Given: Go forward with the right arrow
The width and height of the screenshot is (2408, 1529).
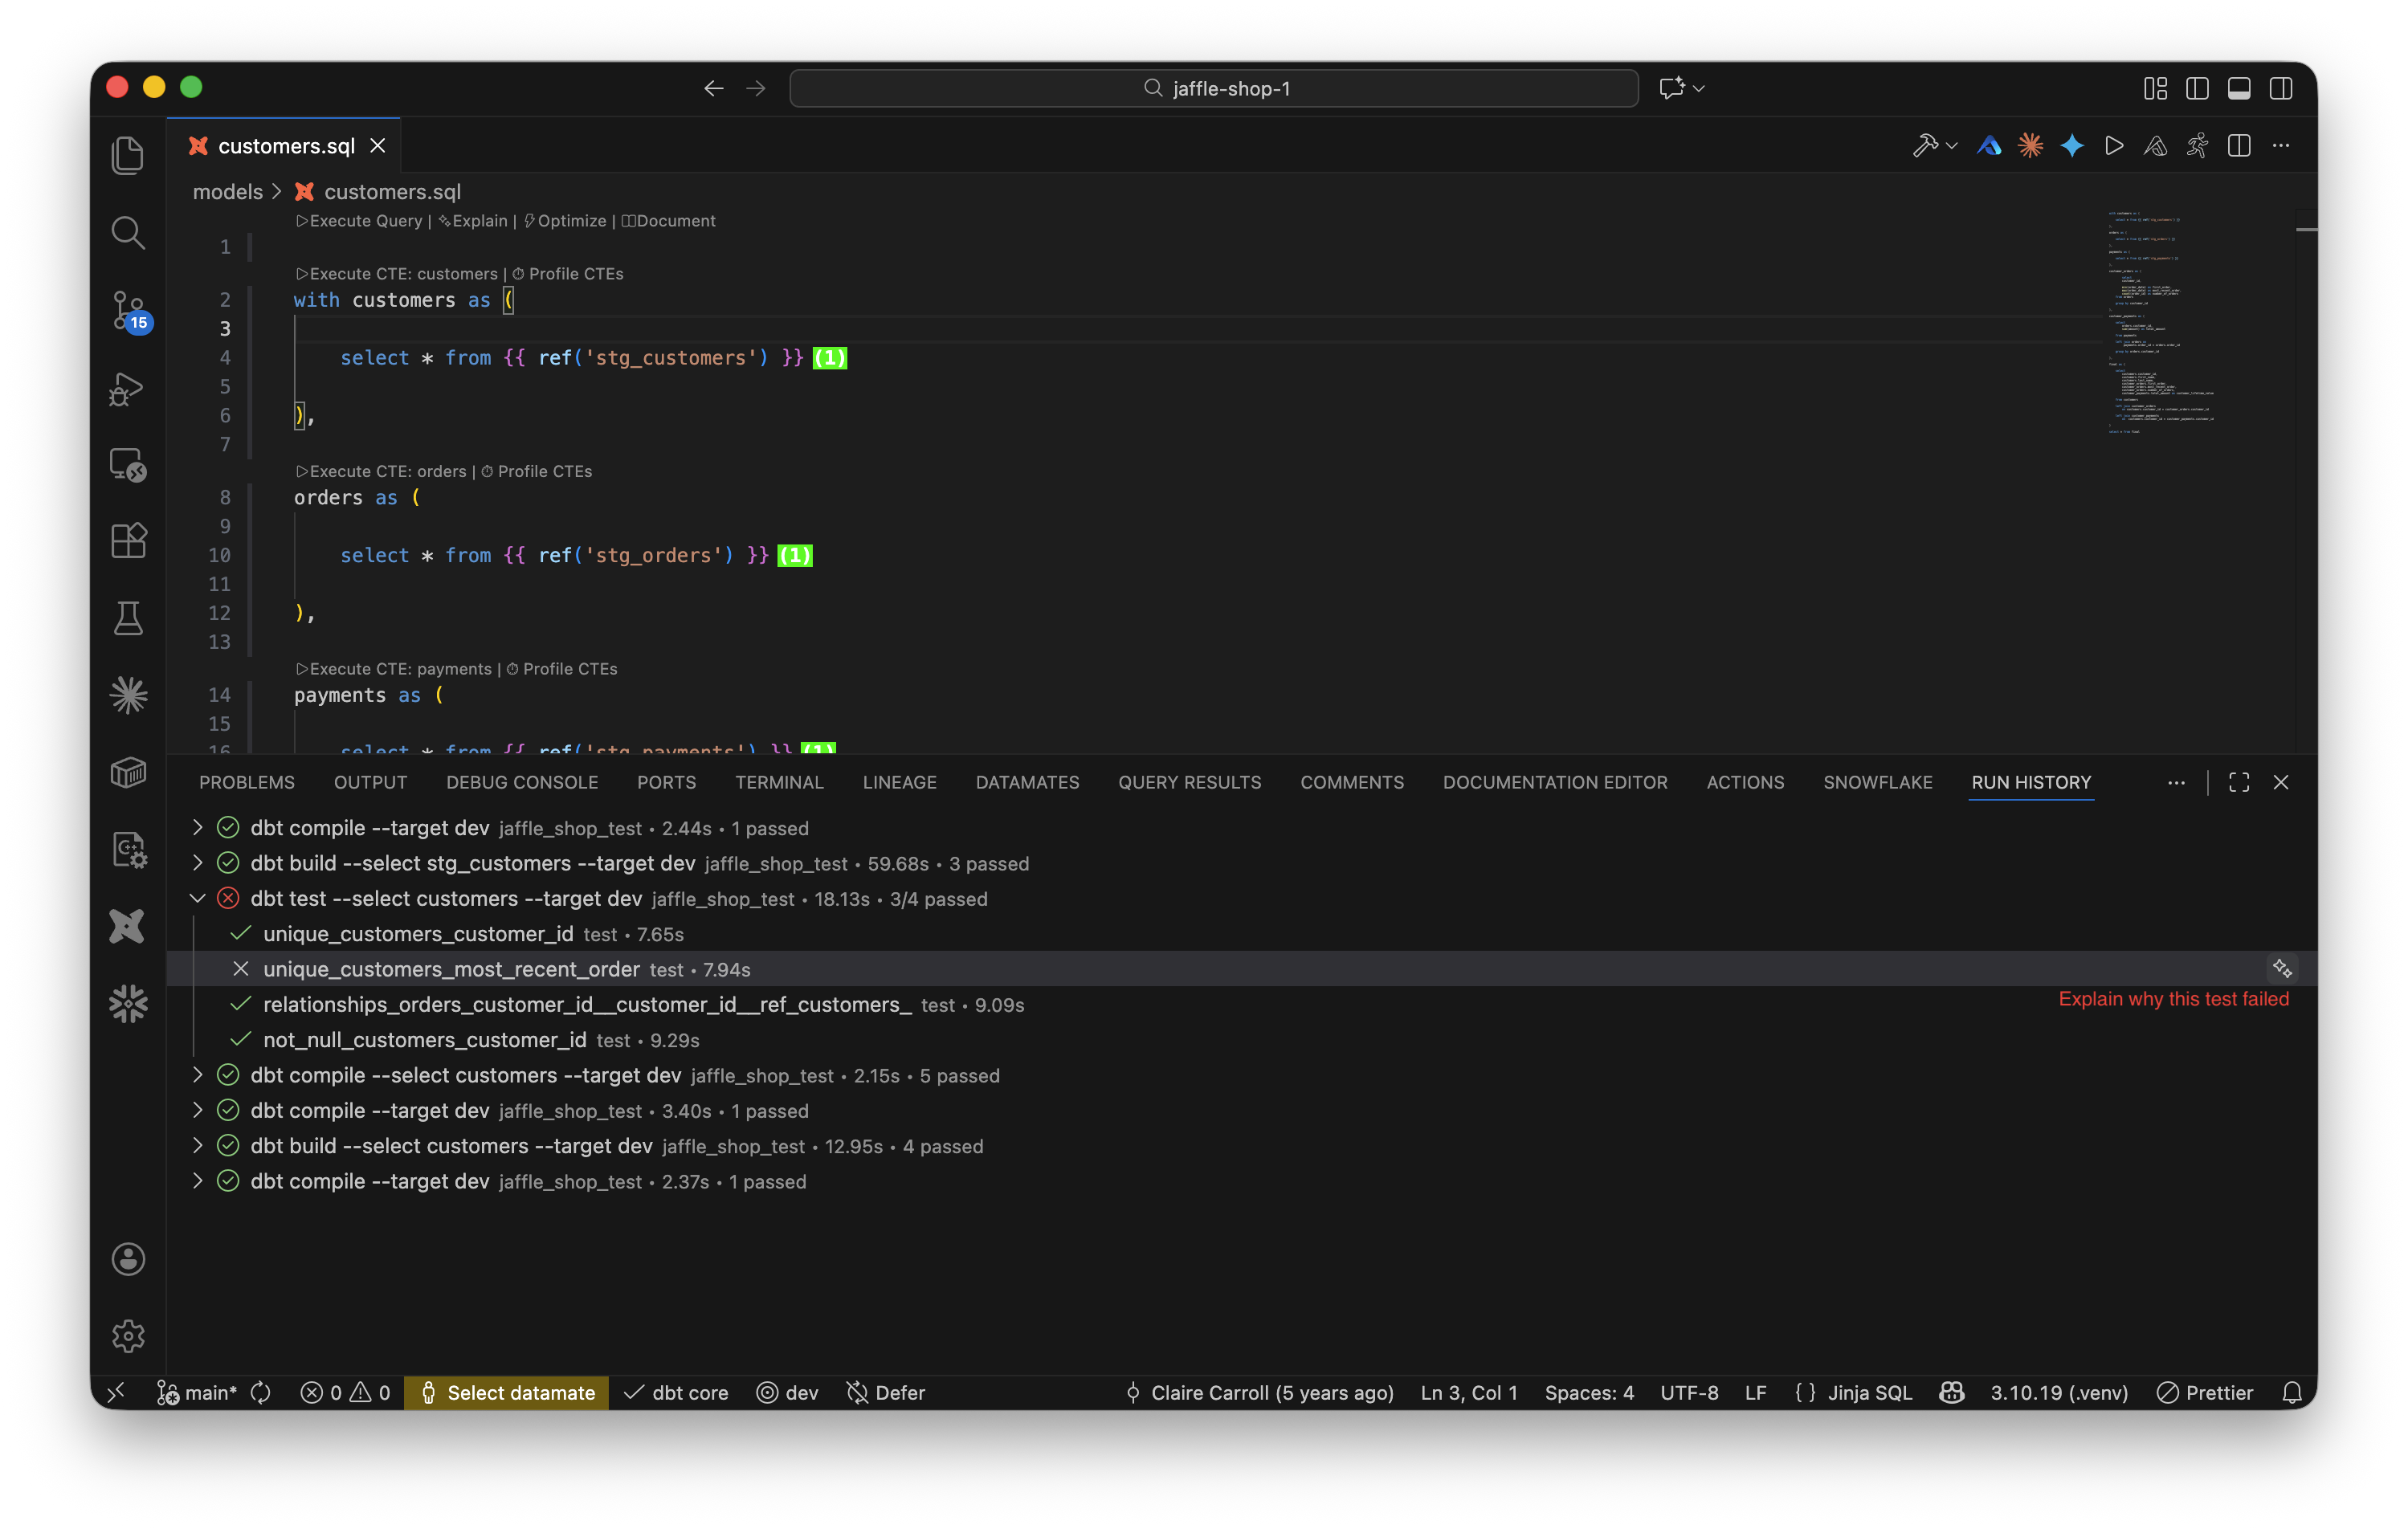Looking at the screenshot, I should coord(756,88).
